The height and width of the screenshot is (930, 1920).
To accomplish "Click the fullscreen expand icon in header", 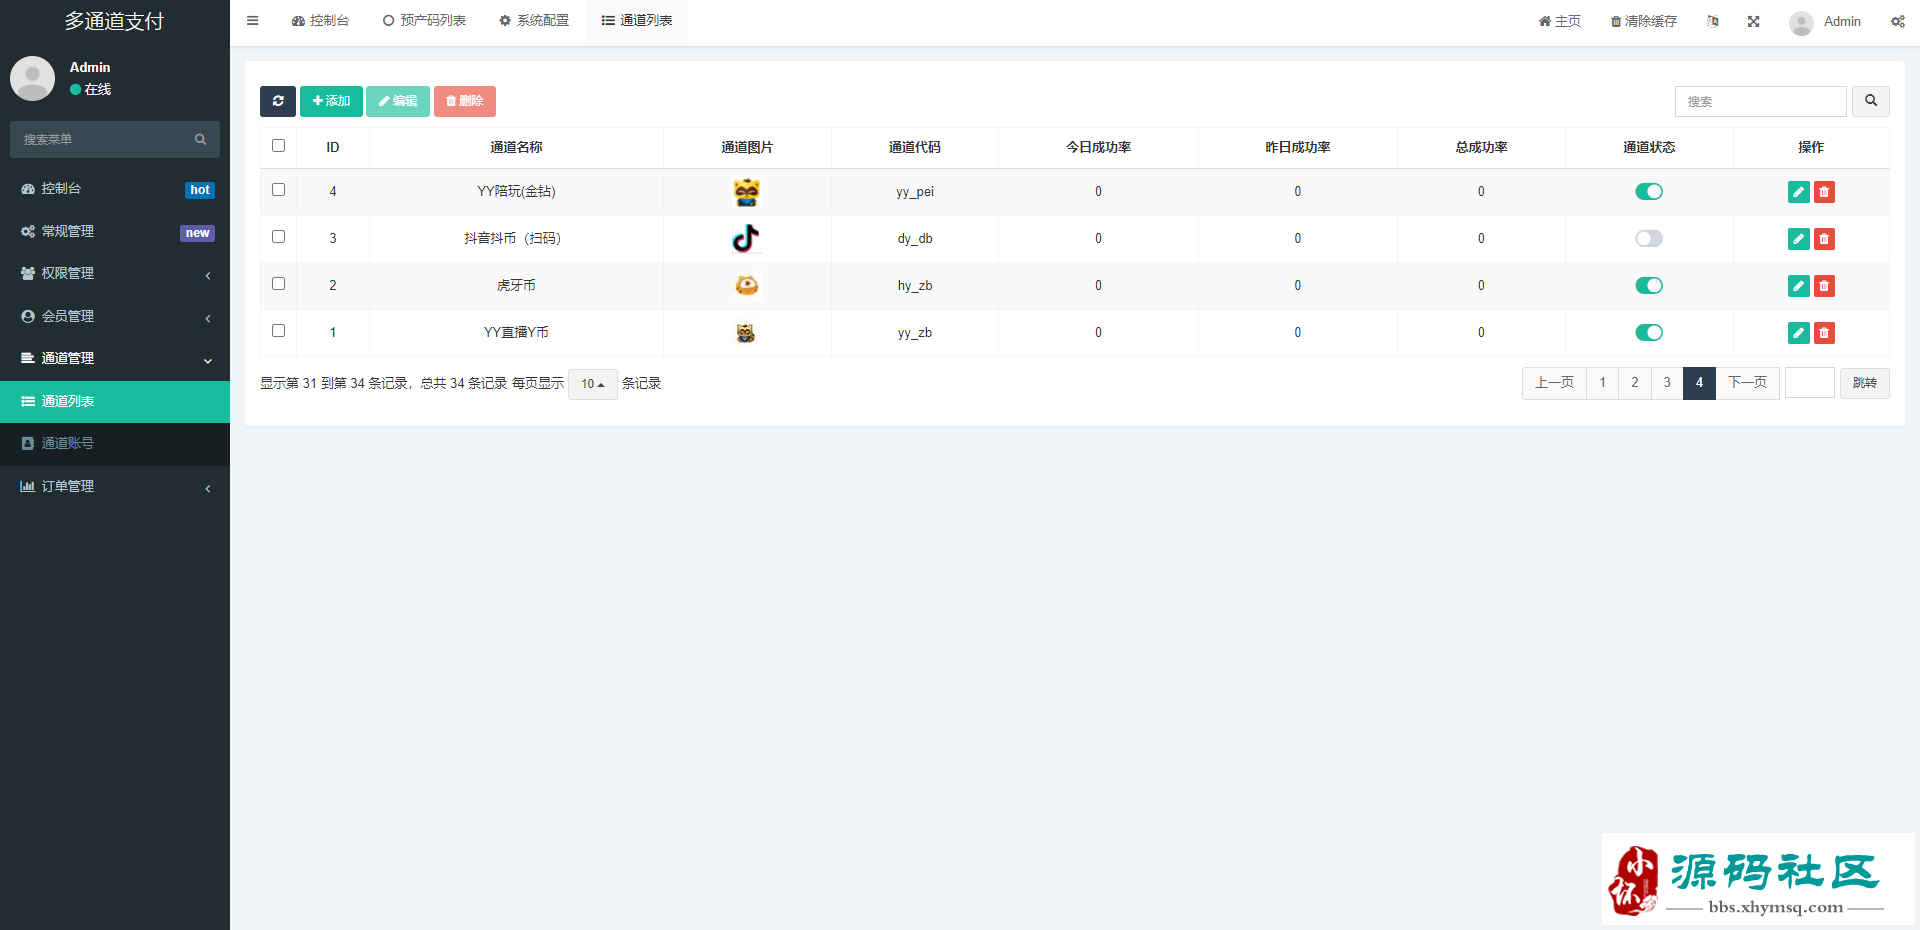I will pos(1753,21).
